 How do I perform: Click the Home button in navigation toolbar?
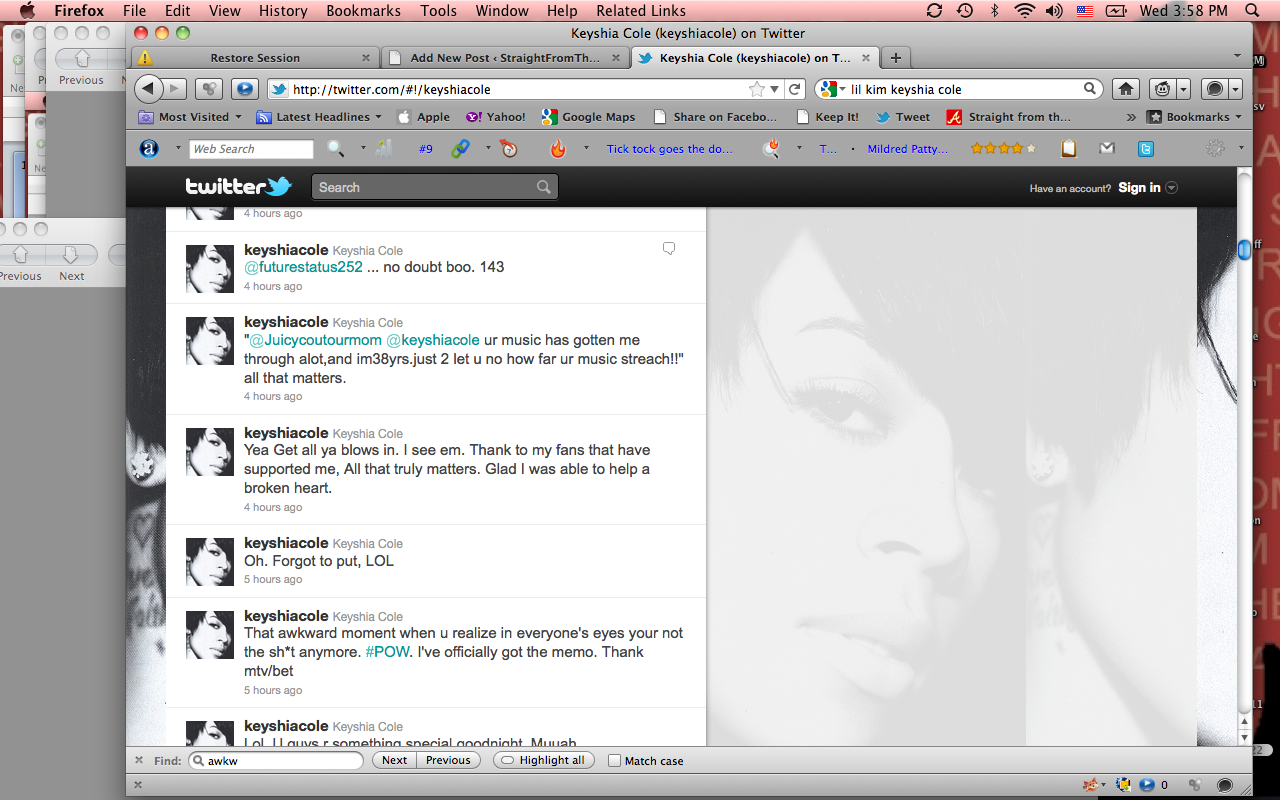click(1126, 89)
